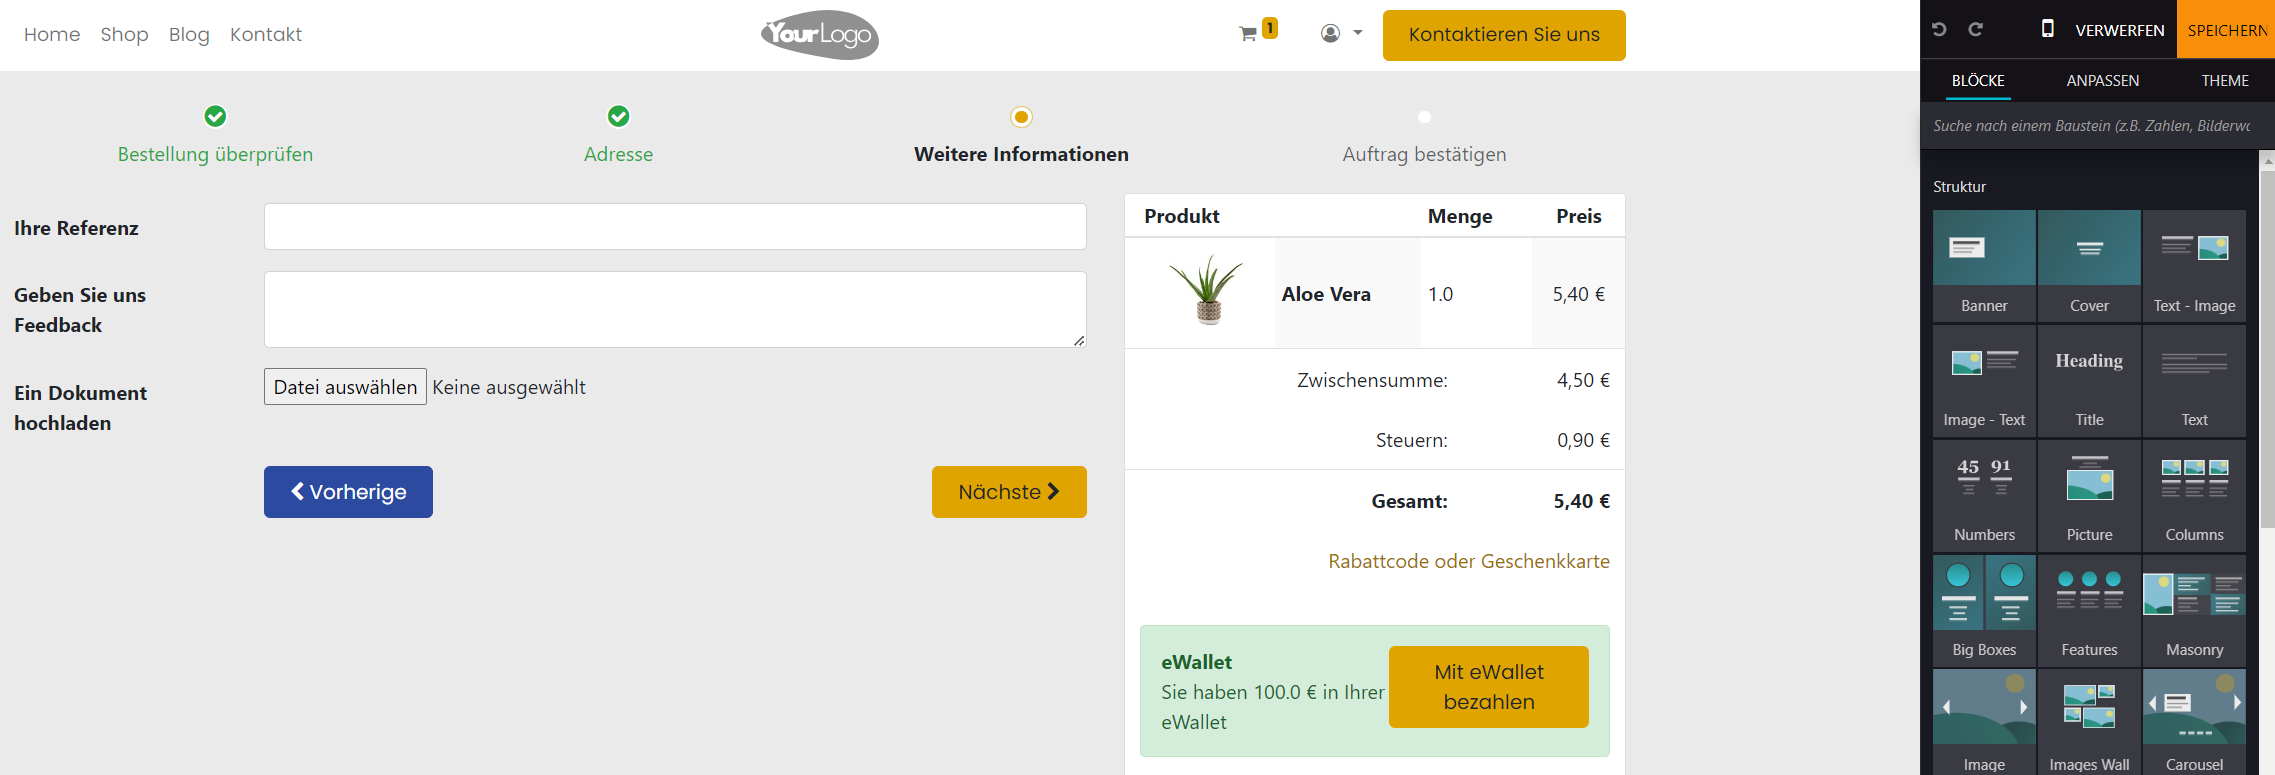Toggle mobile preview icon
The height and width of the screenshot is (775, 2275).
[2047, 29]
